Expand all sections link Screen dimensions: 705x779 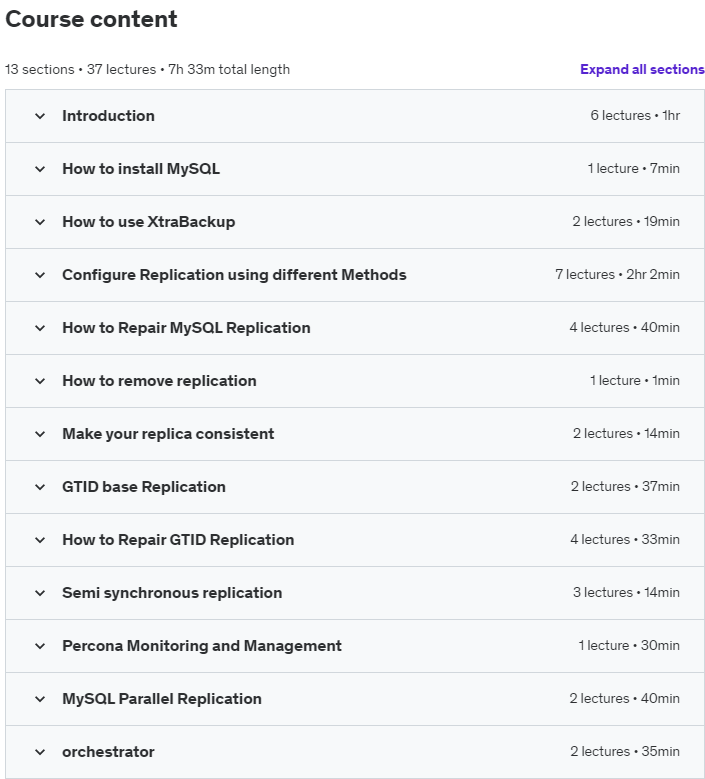coord(642,70)
